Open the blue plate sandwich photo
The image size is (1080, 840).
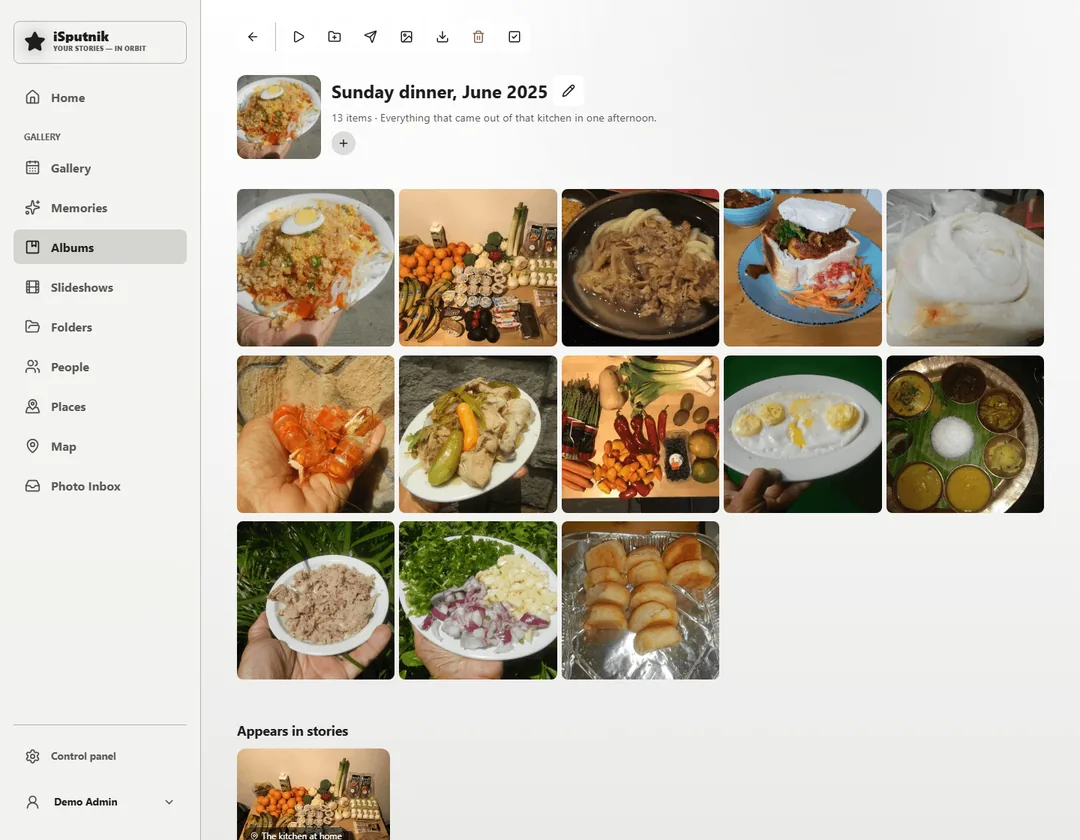(x=803, y=268)
